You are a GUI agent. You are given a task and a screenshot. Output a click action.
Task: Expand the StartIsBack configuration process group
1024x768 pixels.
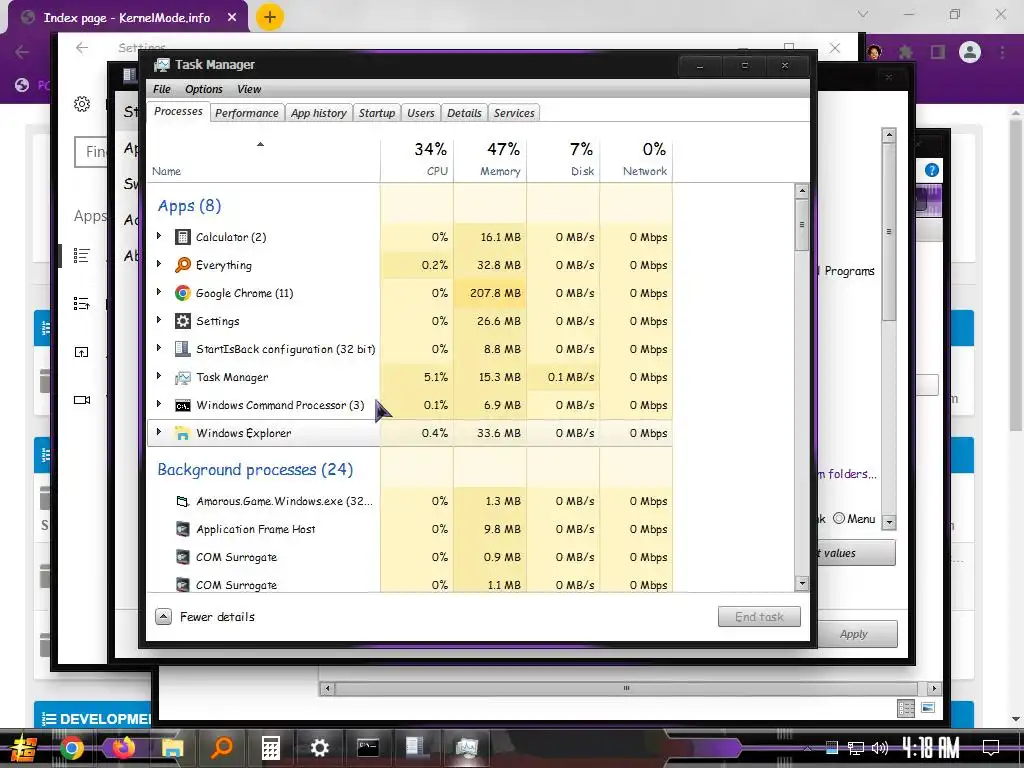pyautogui.click(x=159, y=349)
